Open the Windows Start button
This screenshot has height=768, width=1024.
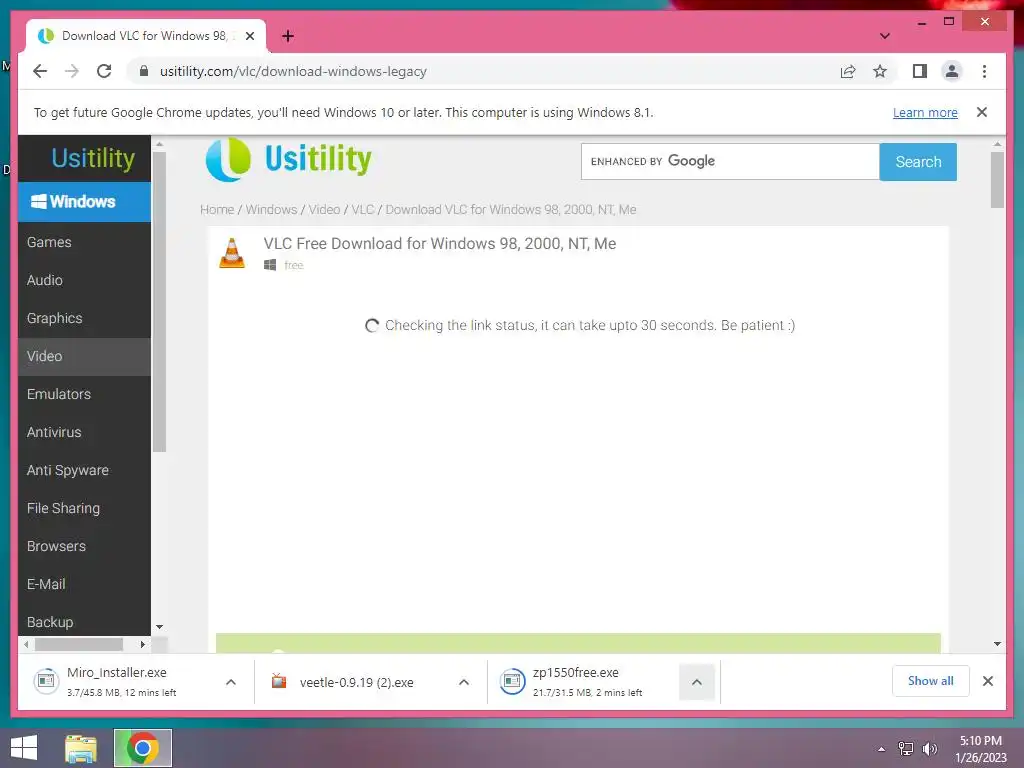pyautogui.click(x=24, y=748)
